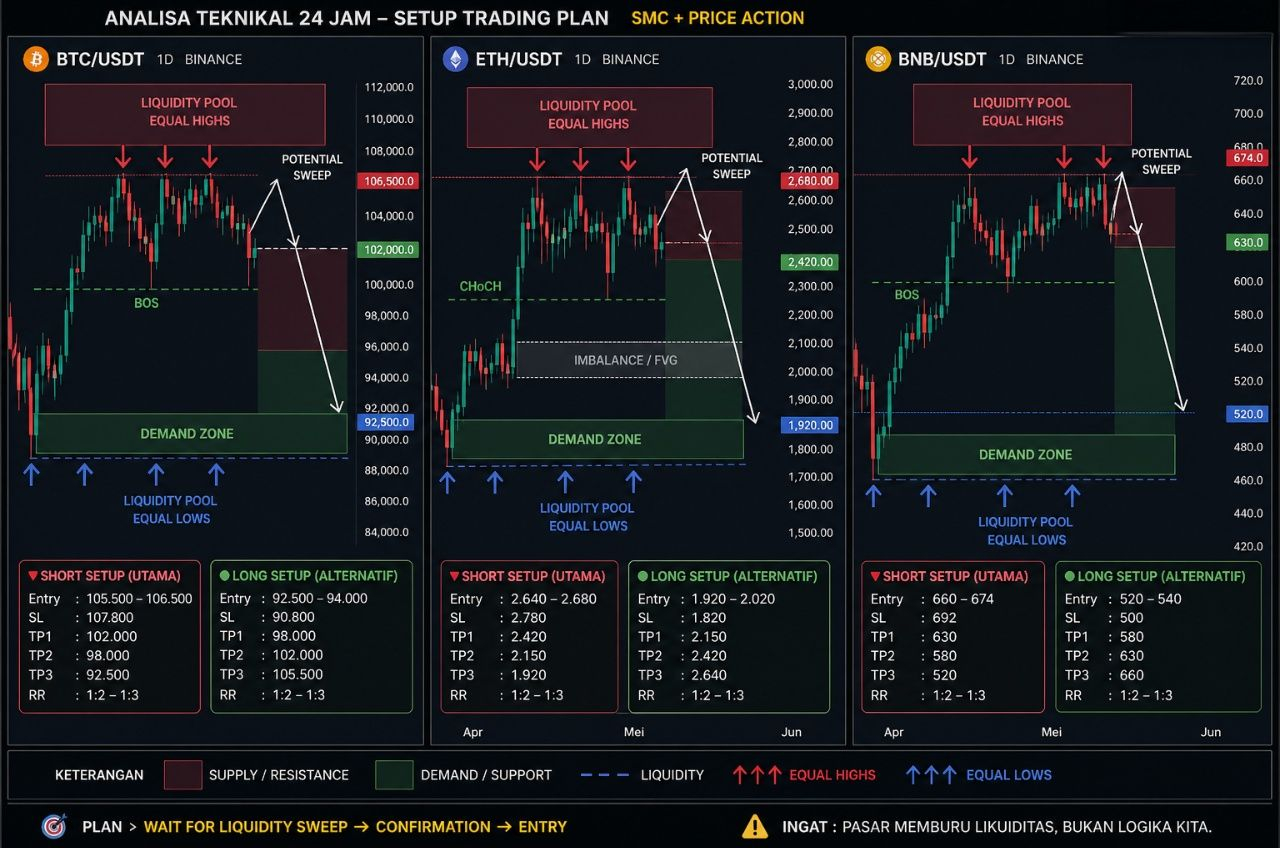Click Potential Sweep label on ETH chart
The width and height of the screenshot is (1280, 848).
tap(731, 166)
